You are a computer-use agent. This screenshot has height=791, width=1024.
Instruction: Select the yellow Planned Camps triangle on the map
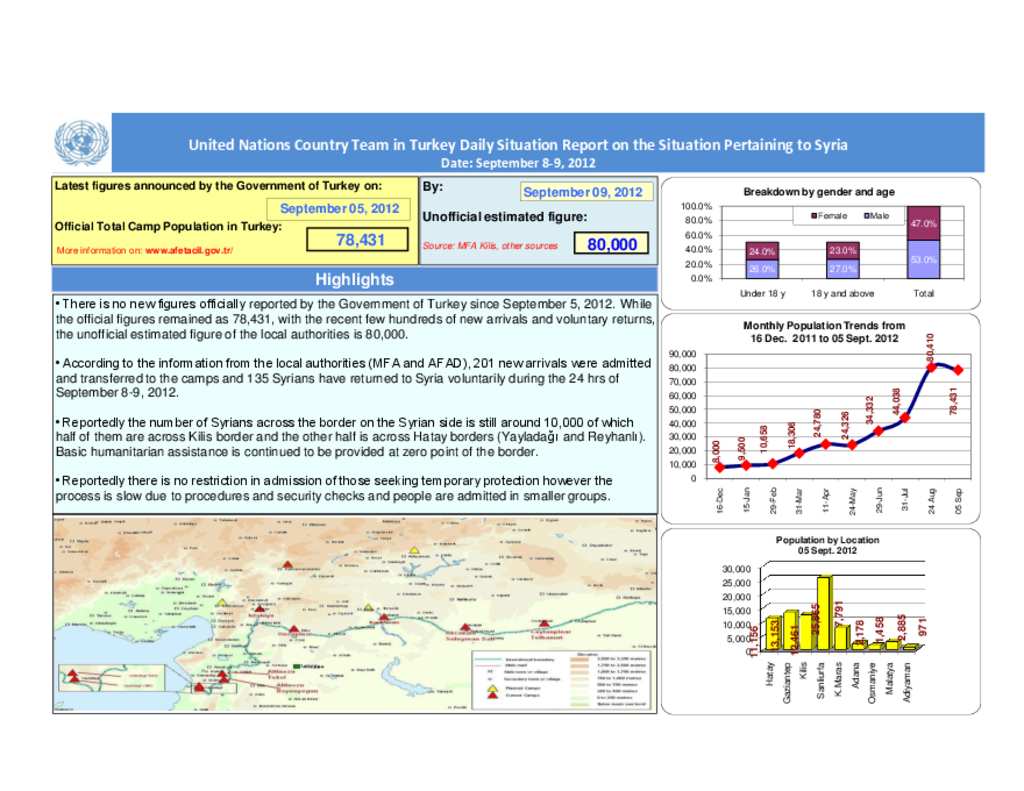(x=414, y=549)
